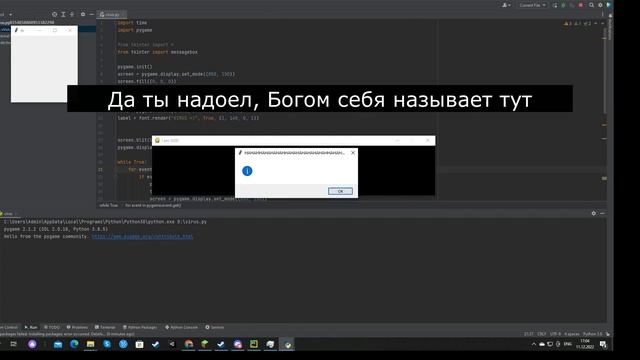Close the info message box dialog
Viewport: 640px width, 360px height.
pos(353,153)
